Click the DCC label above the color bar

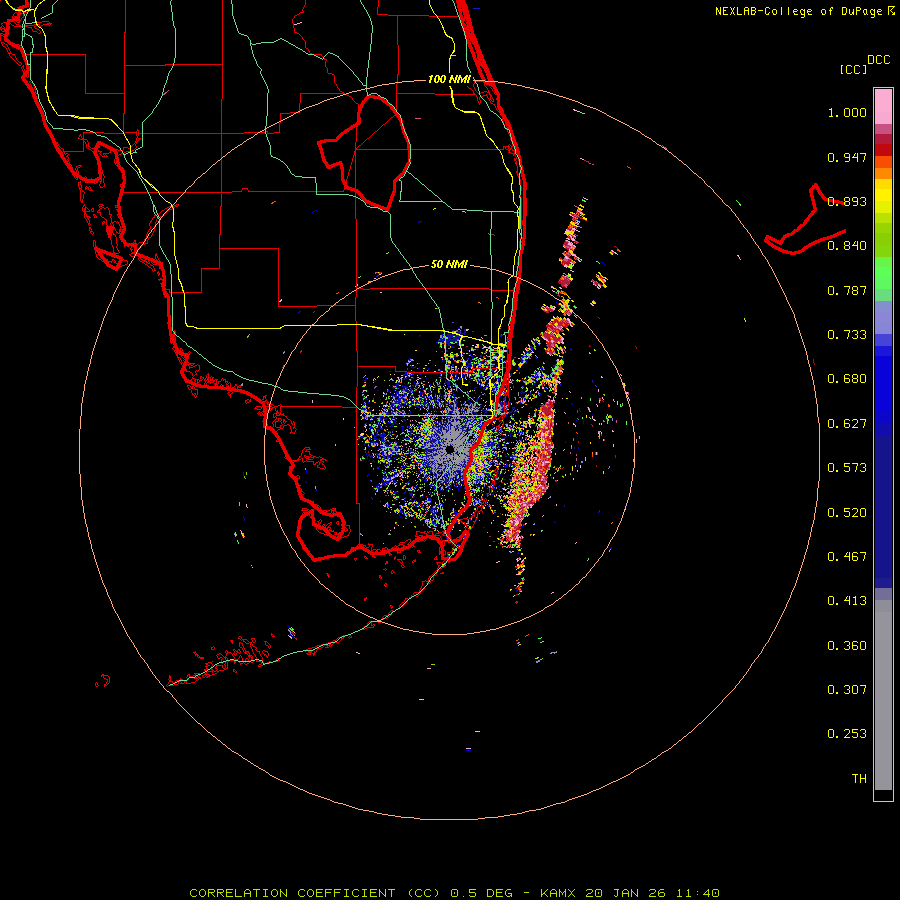(x=879, y=60)
